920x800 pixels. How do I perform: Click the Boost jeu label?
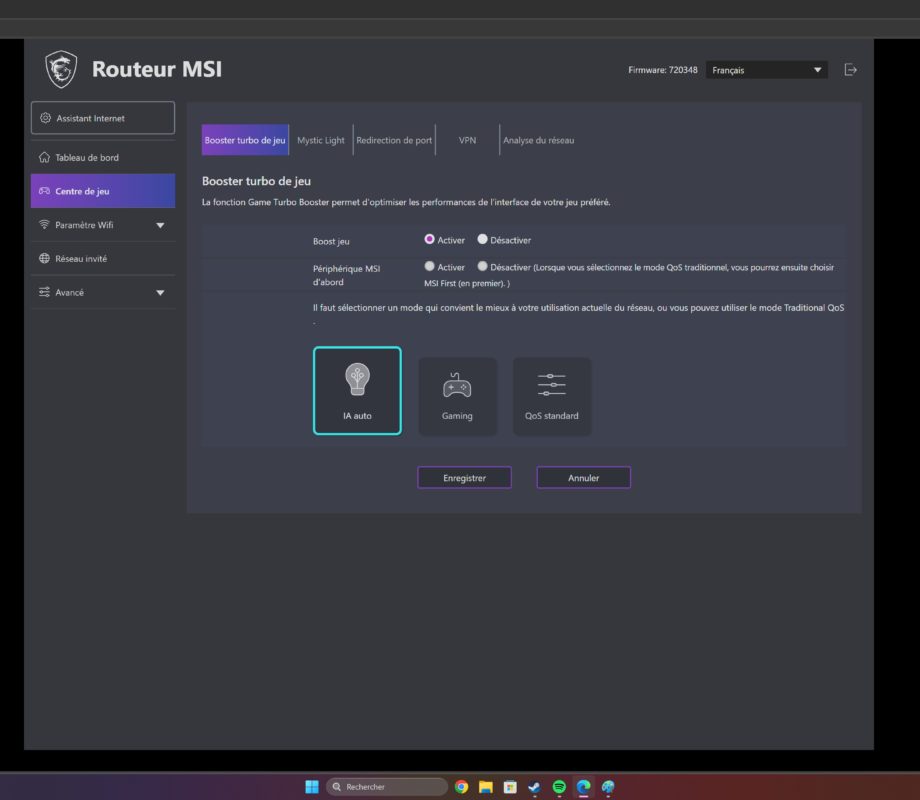(331, 241)
